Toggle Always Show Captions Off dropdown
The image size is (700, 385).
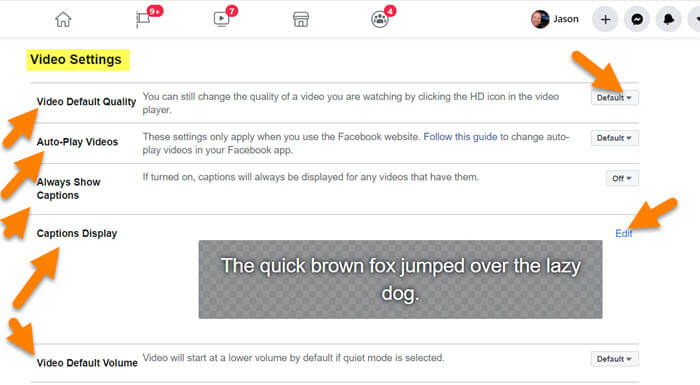tap(622, 178)
